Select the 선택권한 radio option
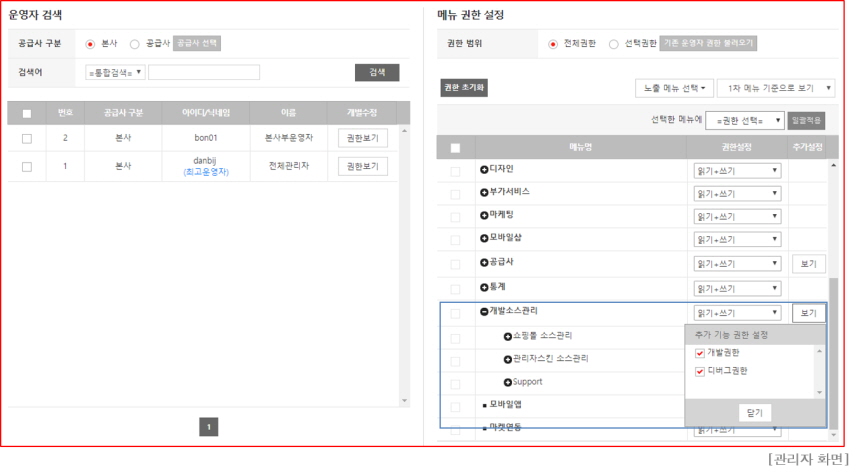 [x=614, y=44]
